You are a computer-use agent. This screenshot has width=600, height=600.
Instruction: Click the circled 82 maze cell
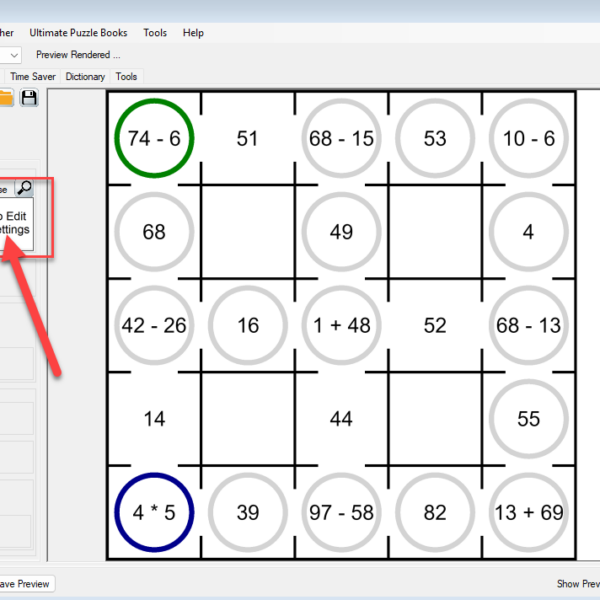click(x=435, y=513)
